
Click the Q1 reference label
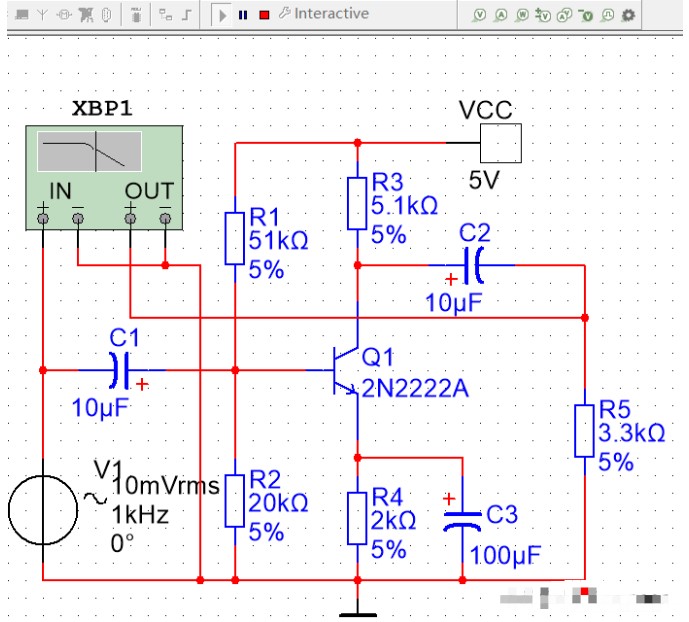(x=377, y=357)
